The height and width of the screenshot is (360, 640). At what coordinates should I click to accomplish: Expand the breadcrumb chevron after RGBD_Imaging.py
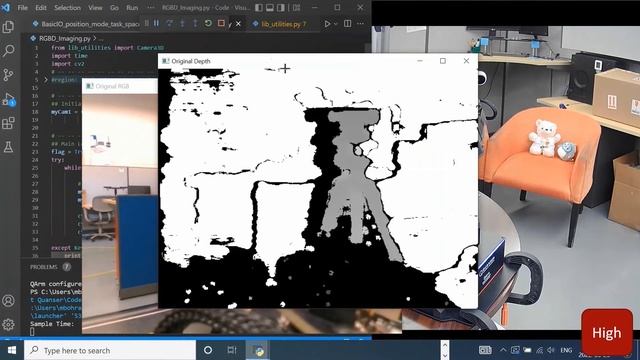[x=95, y=38]
